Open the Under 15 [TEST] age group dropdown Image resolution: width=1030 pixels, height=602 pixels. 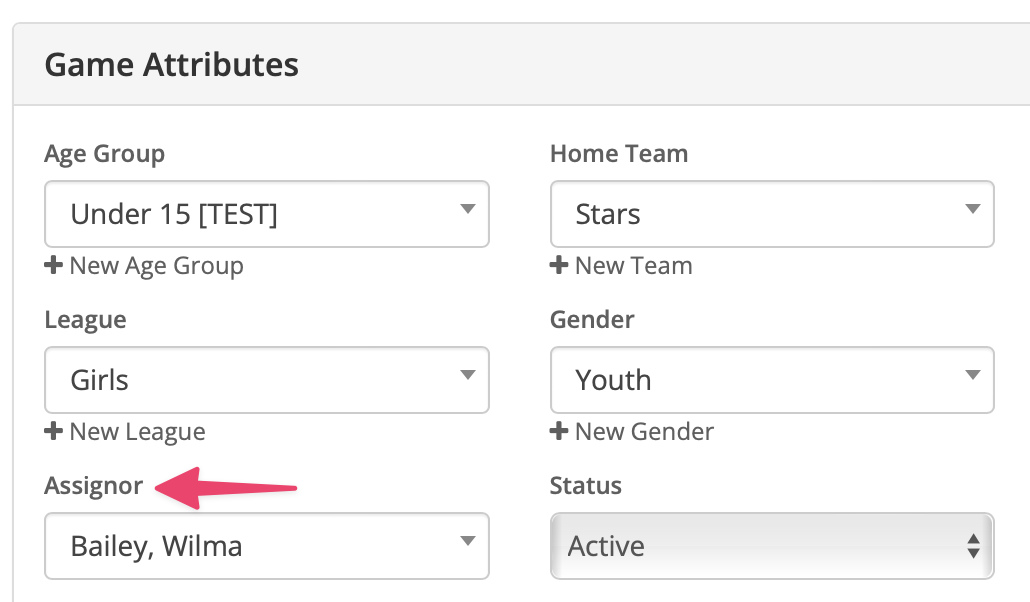point(267,214)
